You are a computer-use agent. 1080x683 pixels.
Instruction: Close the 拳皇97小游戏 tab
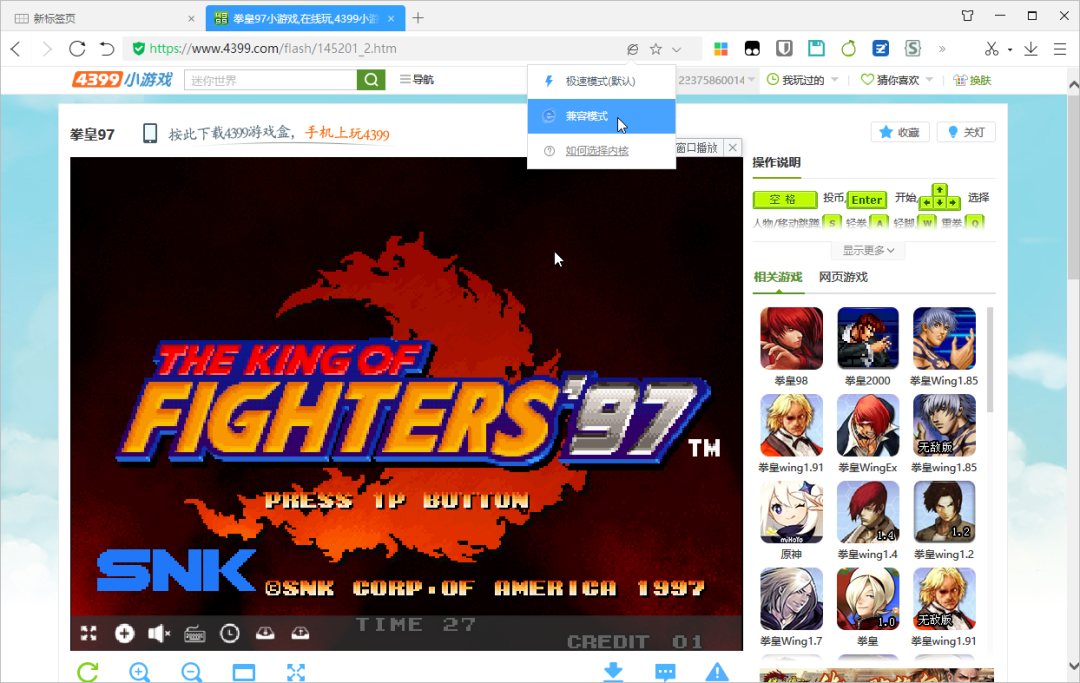[391, 19]
